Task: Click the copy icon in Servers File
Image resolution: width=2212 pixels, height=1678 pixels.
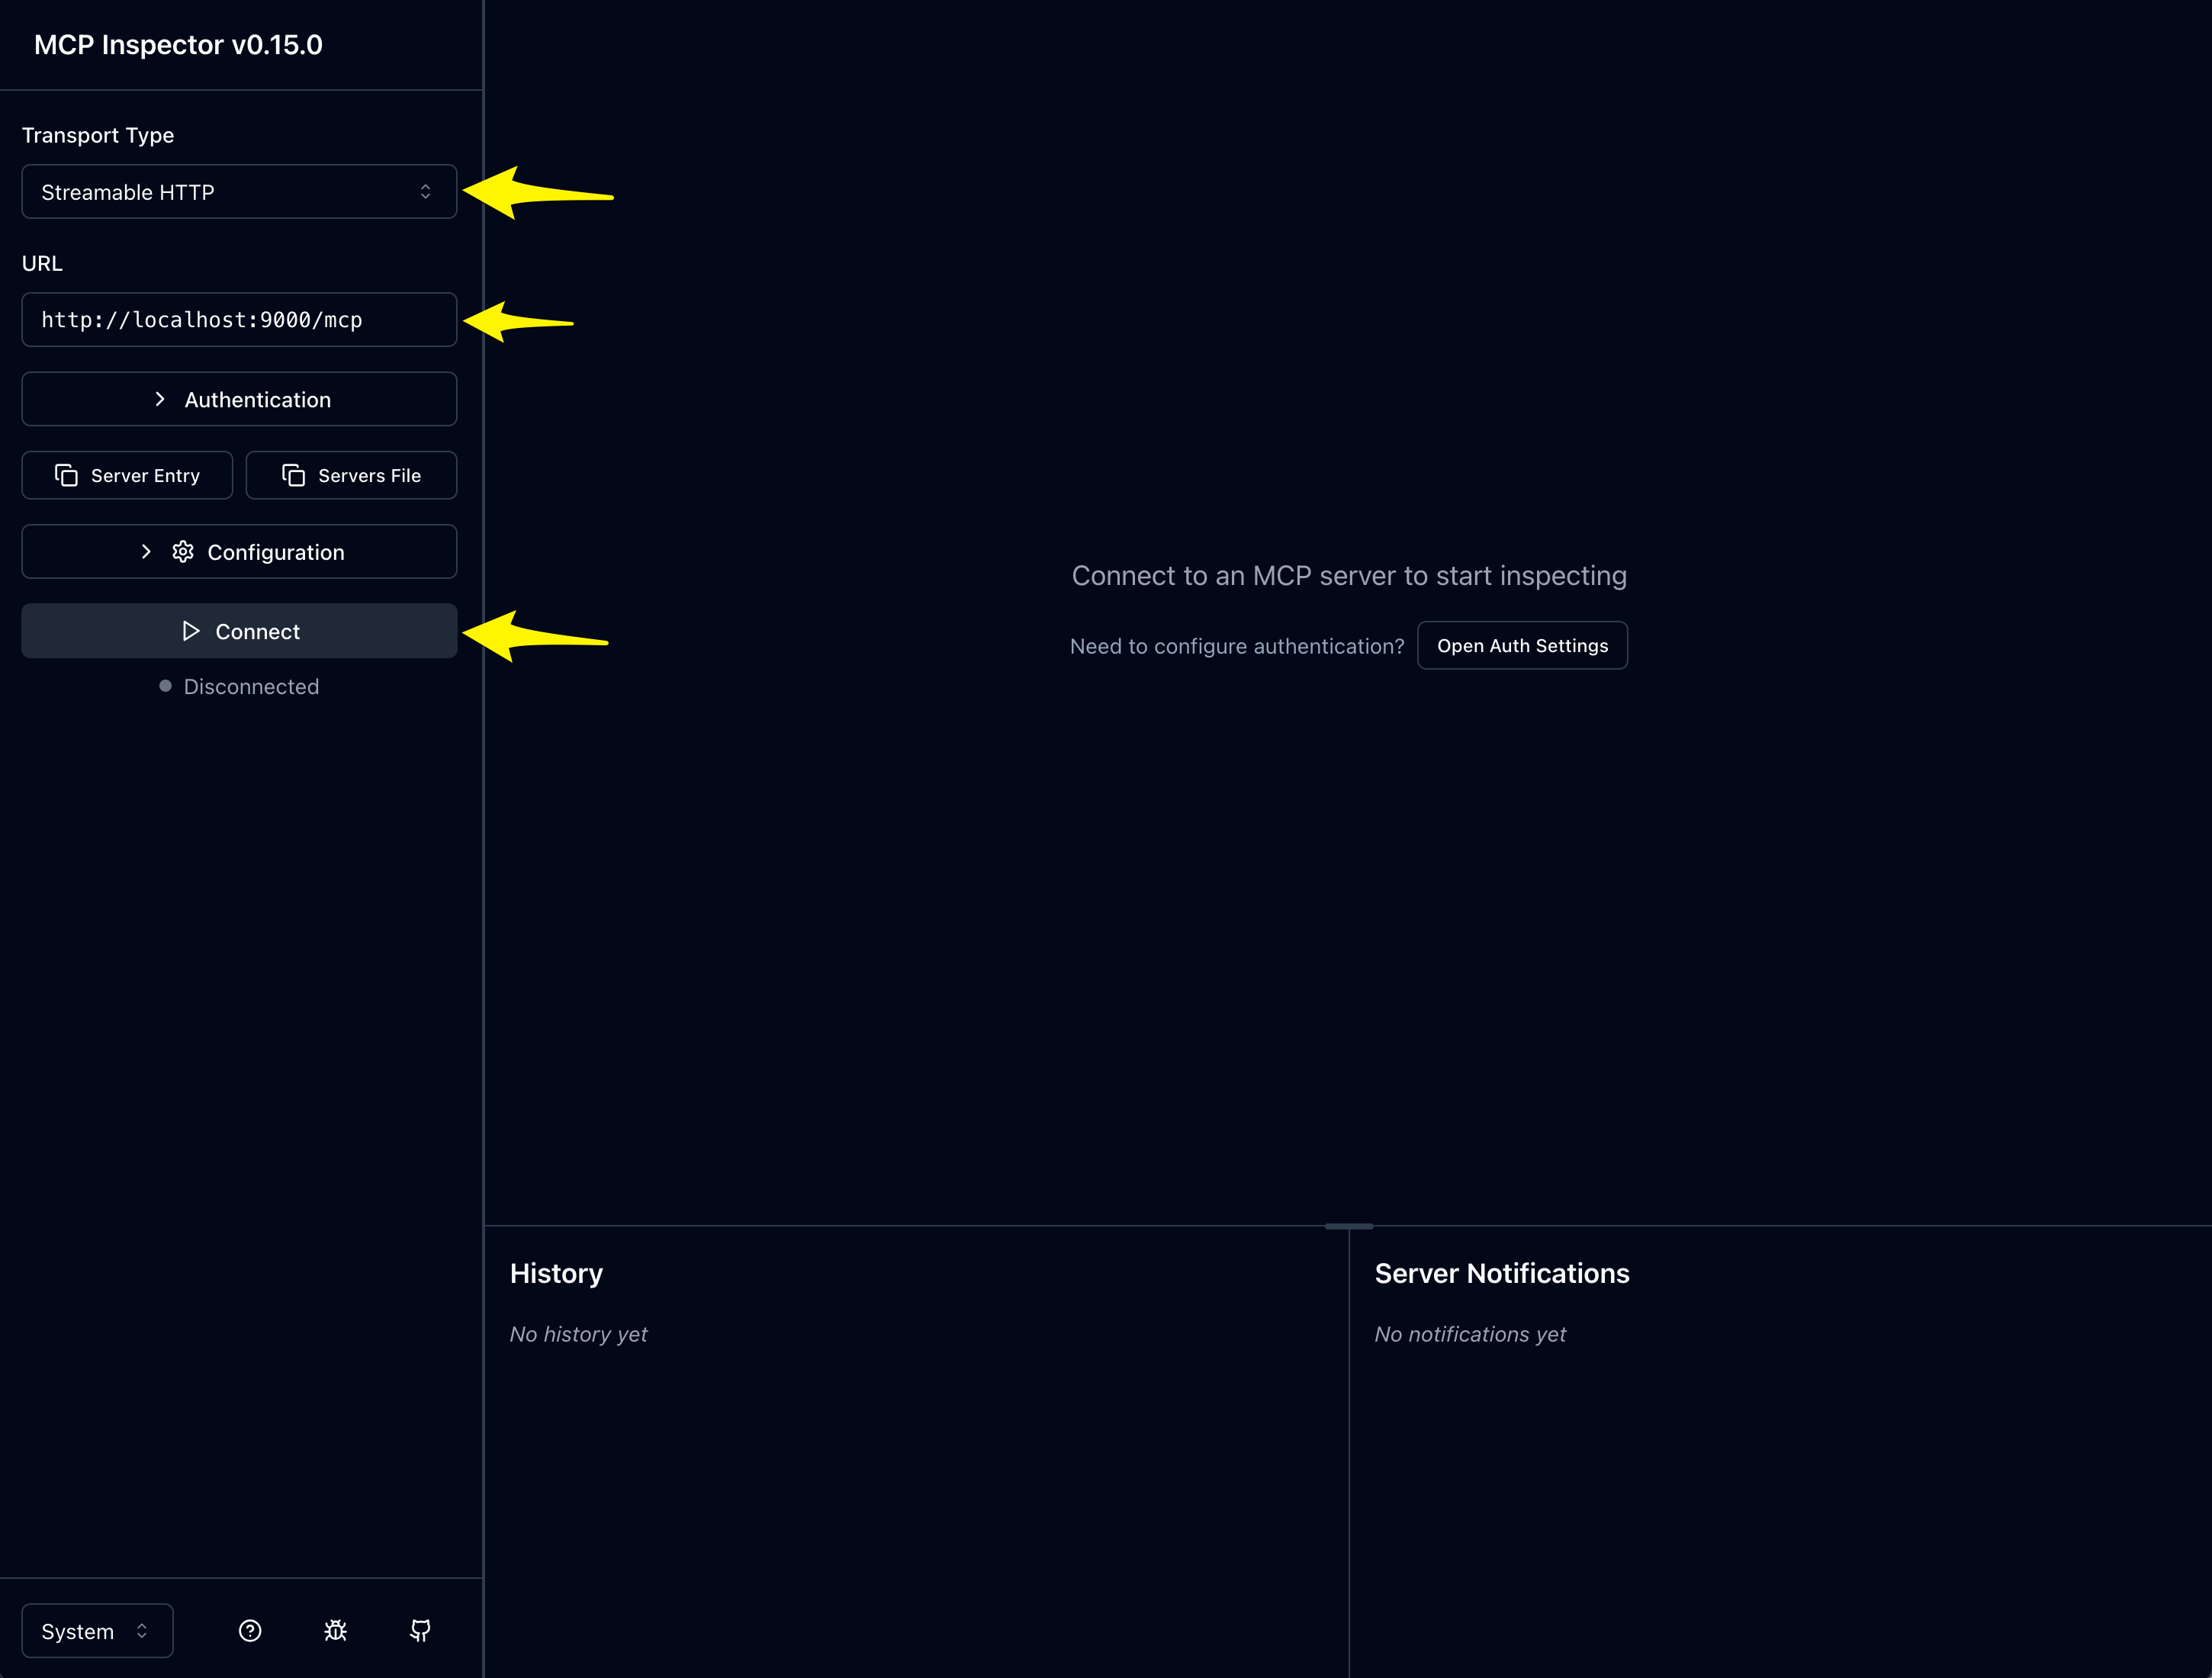Action: coord(293,475)
